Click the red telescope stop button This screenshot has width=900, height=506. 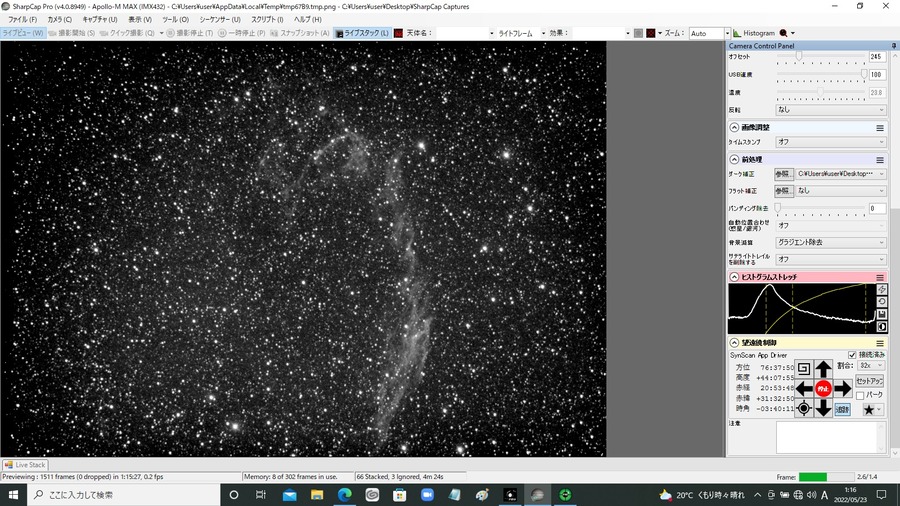[823, 388]
